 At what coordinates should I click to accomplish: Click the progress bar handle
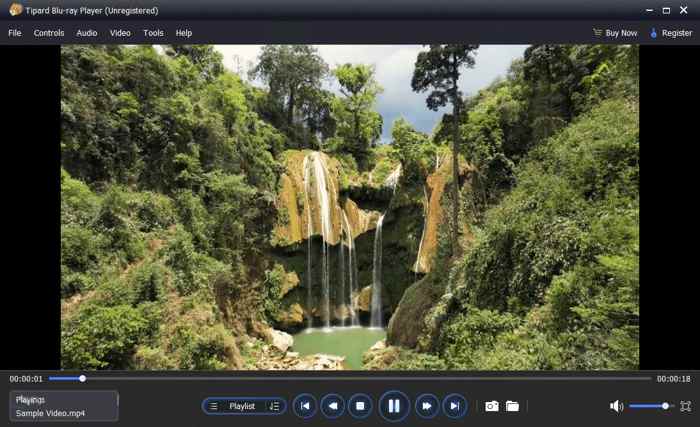coord(83,379)
